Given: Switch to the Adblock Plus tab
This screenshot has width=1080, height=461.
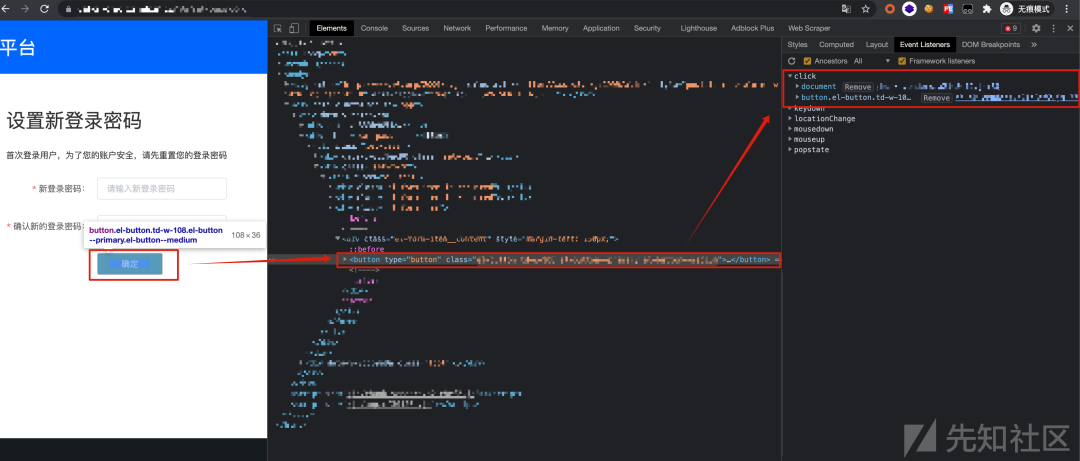Looking at the screenshot, I should click(x=753, y=28).
